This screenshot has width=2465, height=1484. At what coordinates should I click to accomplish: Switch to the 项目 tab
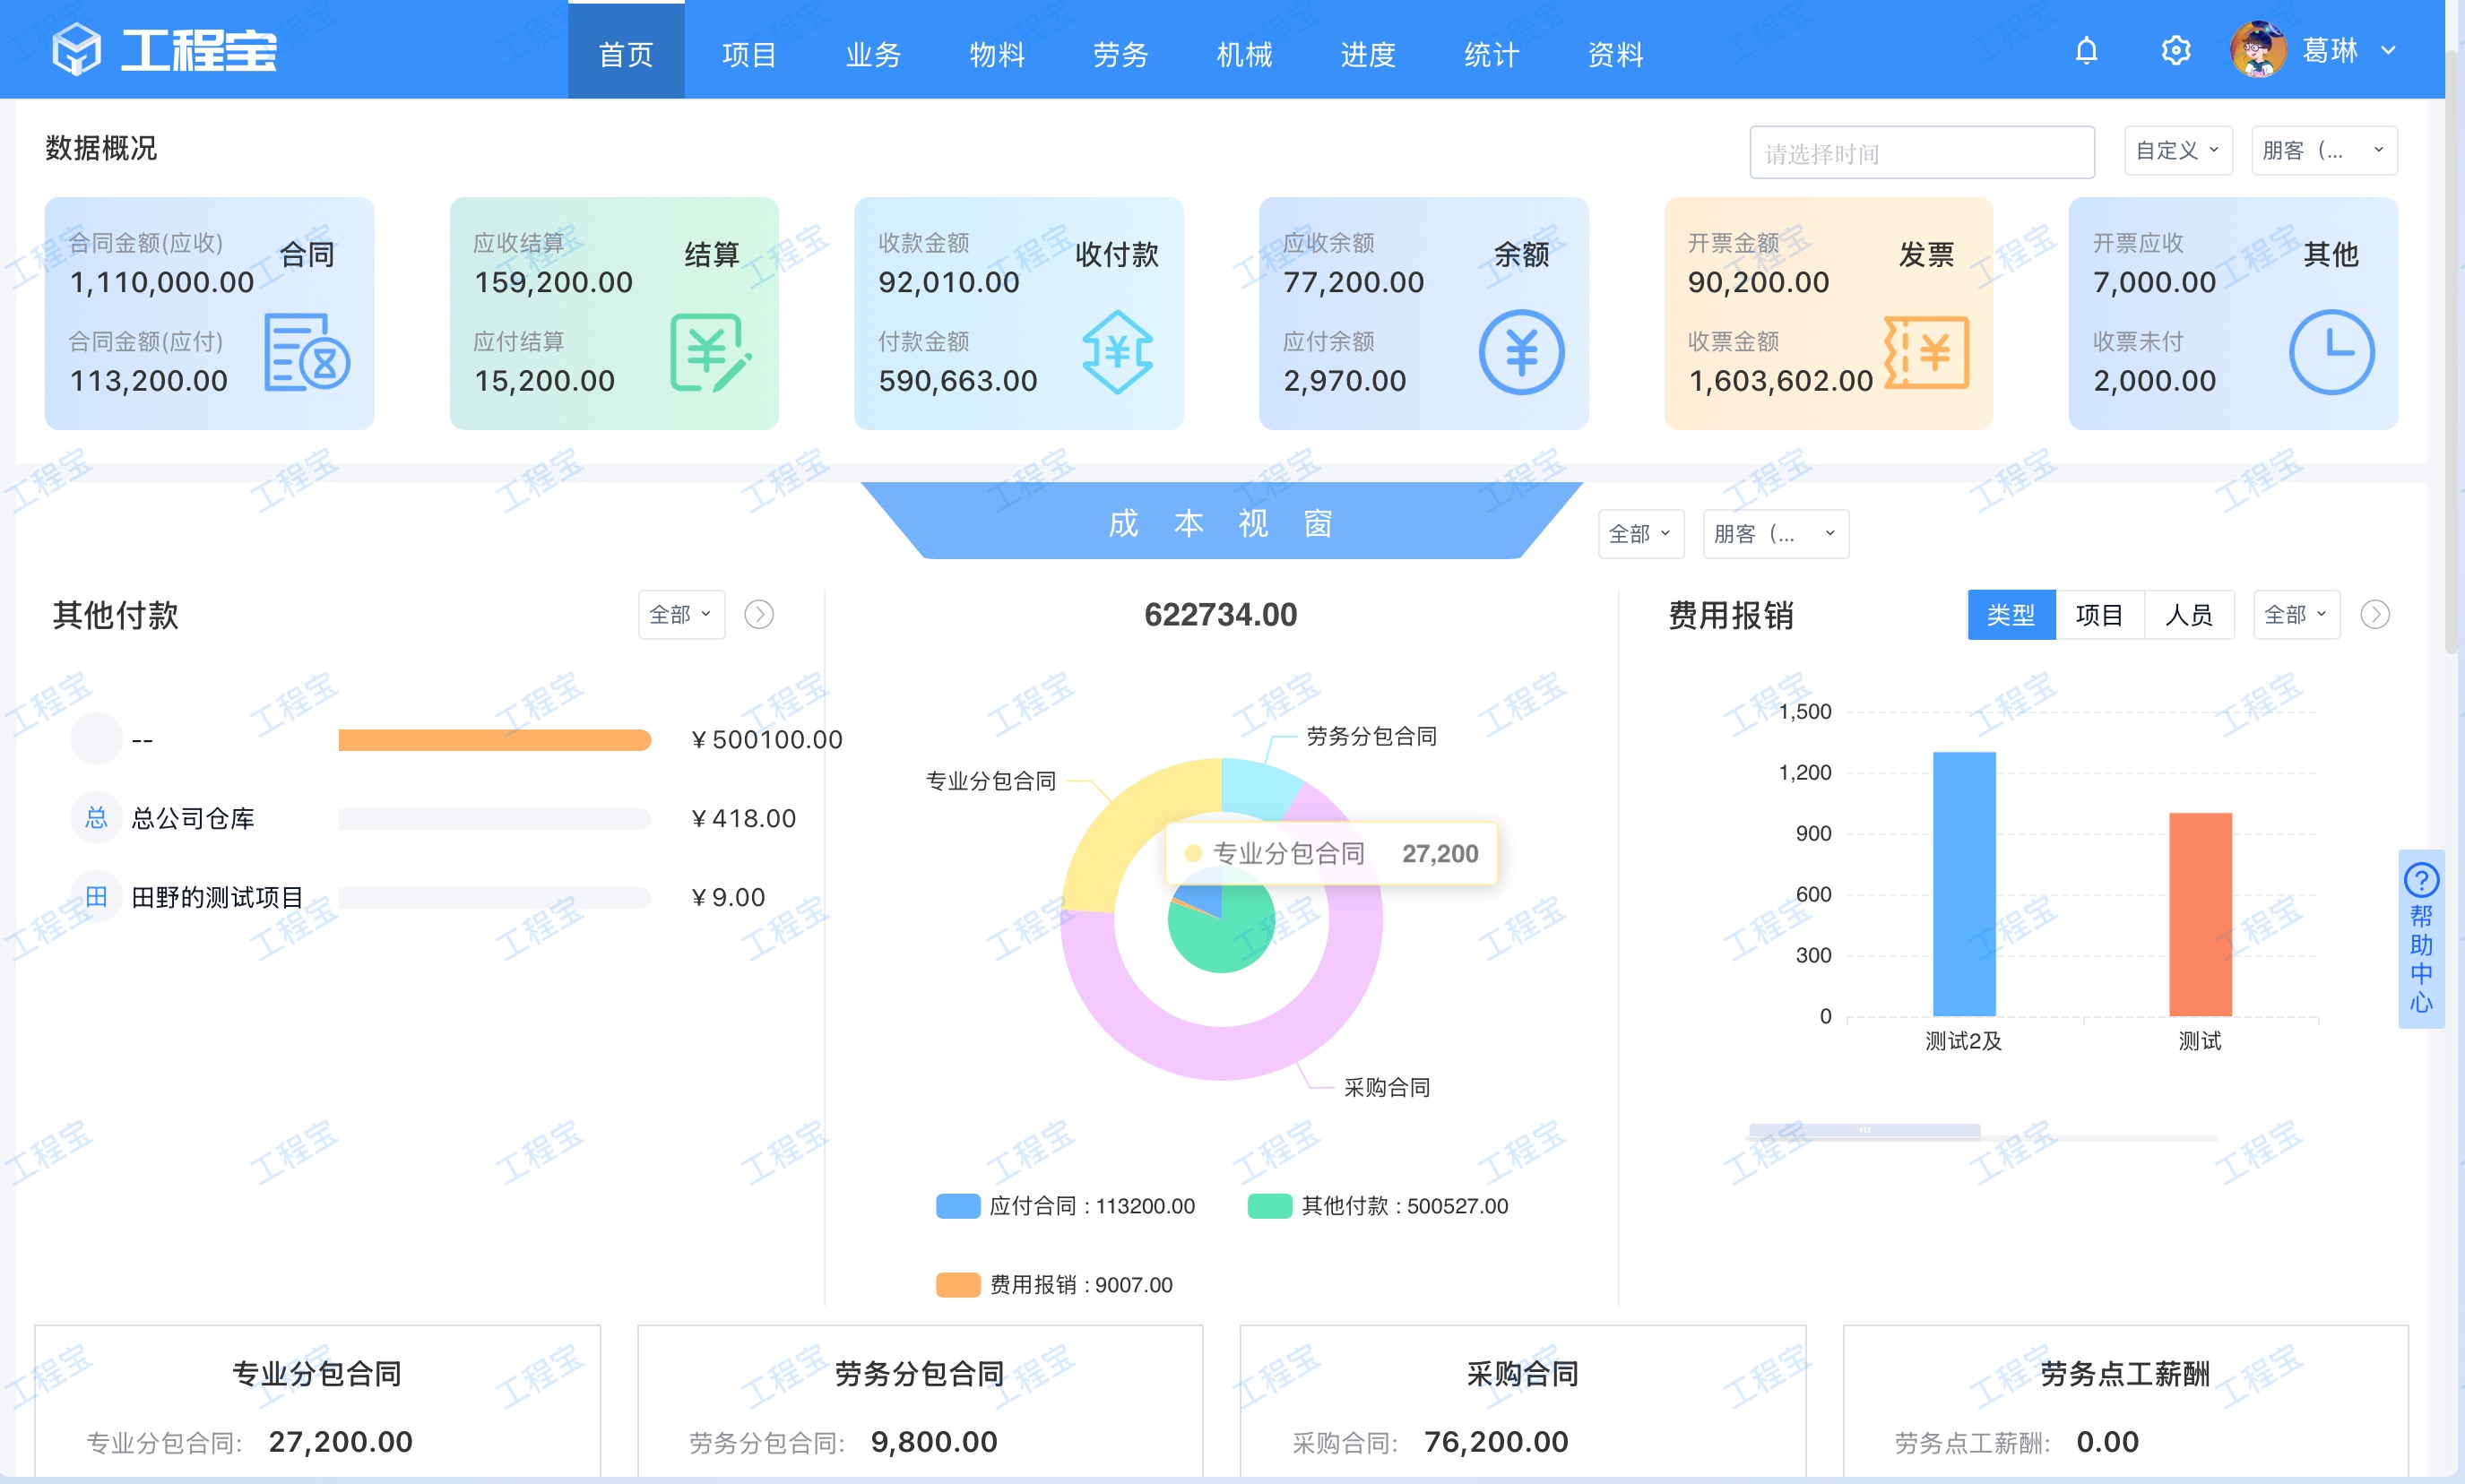pyautogui.click(x=749, y=55)
